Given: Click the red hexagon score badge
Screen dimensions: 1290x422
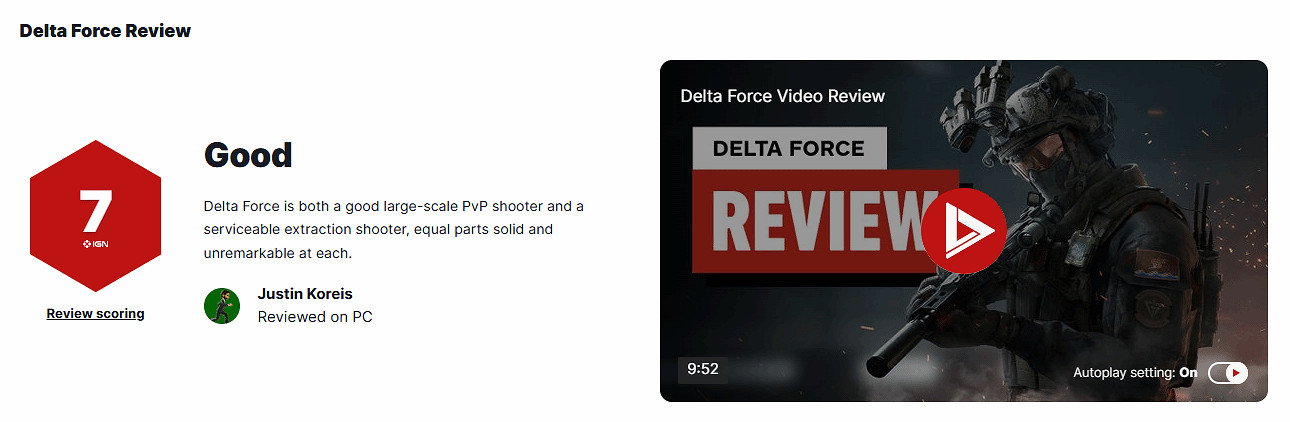Looking at the screenshot, I should pos(96,215).
